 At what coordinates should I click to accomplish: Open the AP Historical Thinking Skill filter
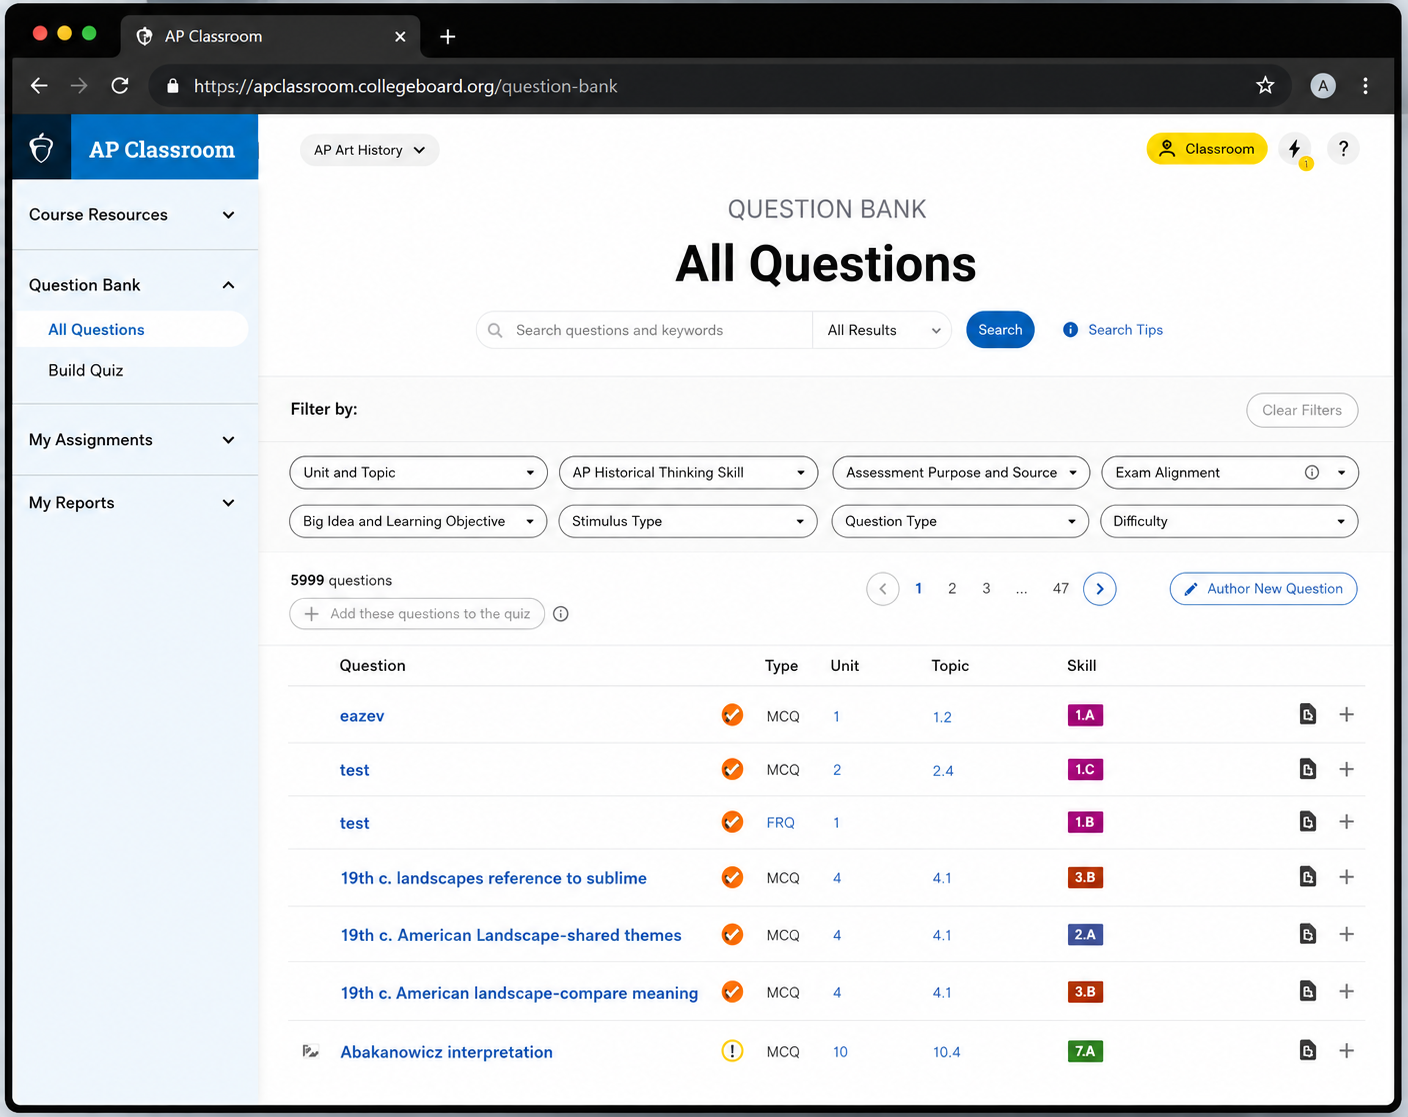[x=688, y=473]
